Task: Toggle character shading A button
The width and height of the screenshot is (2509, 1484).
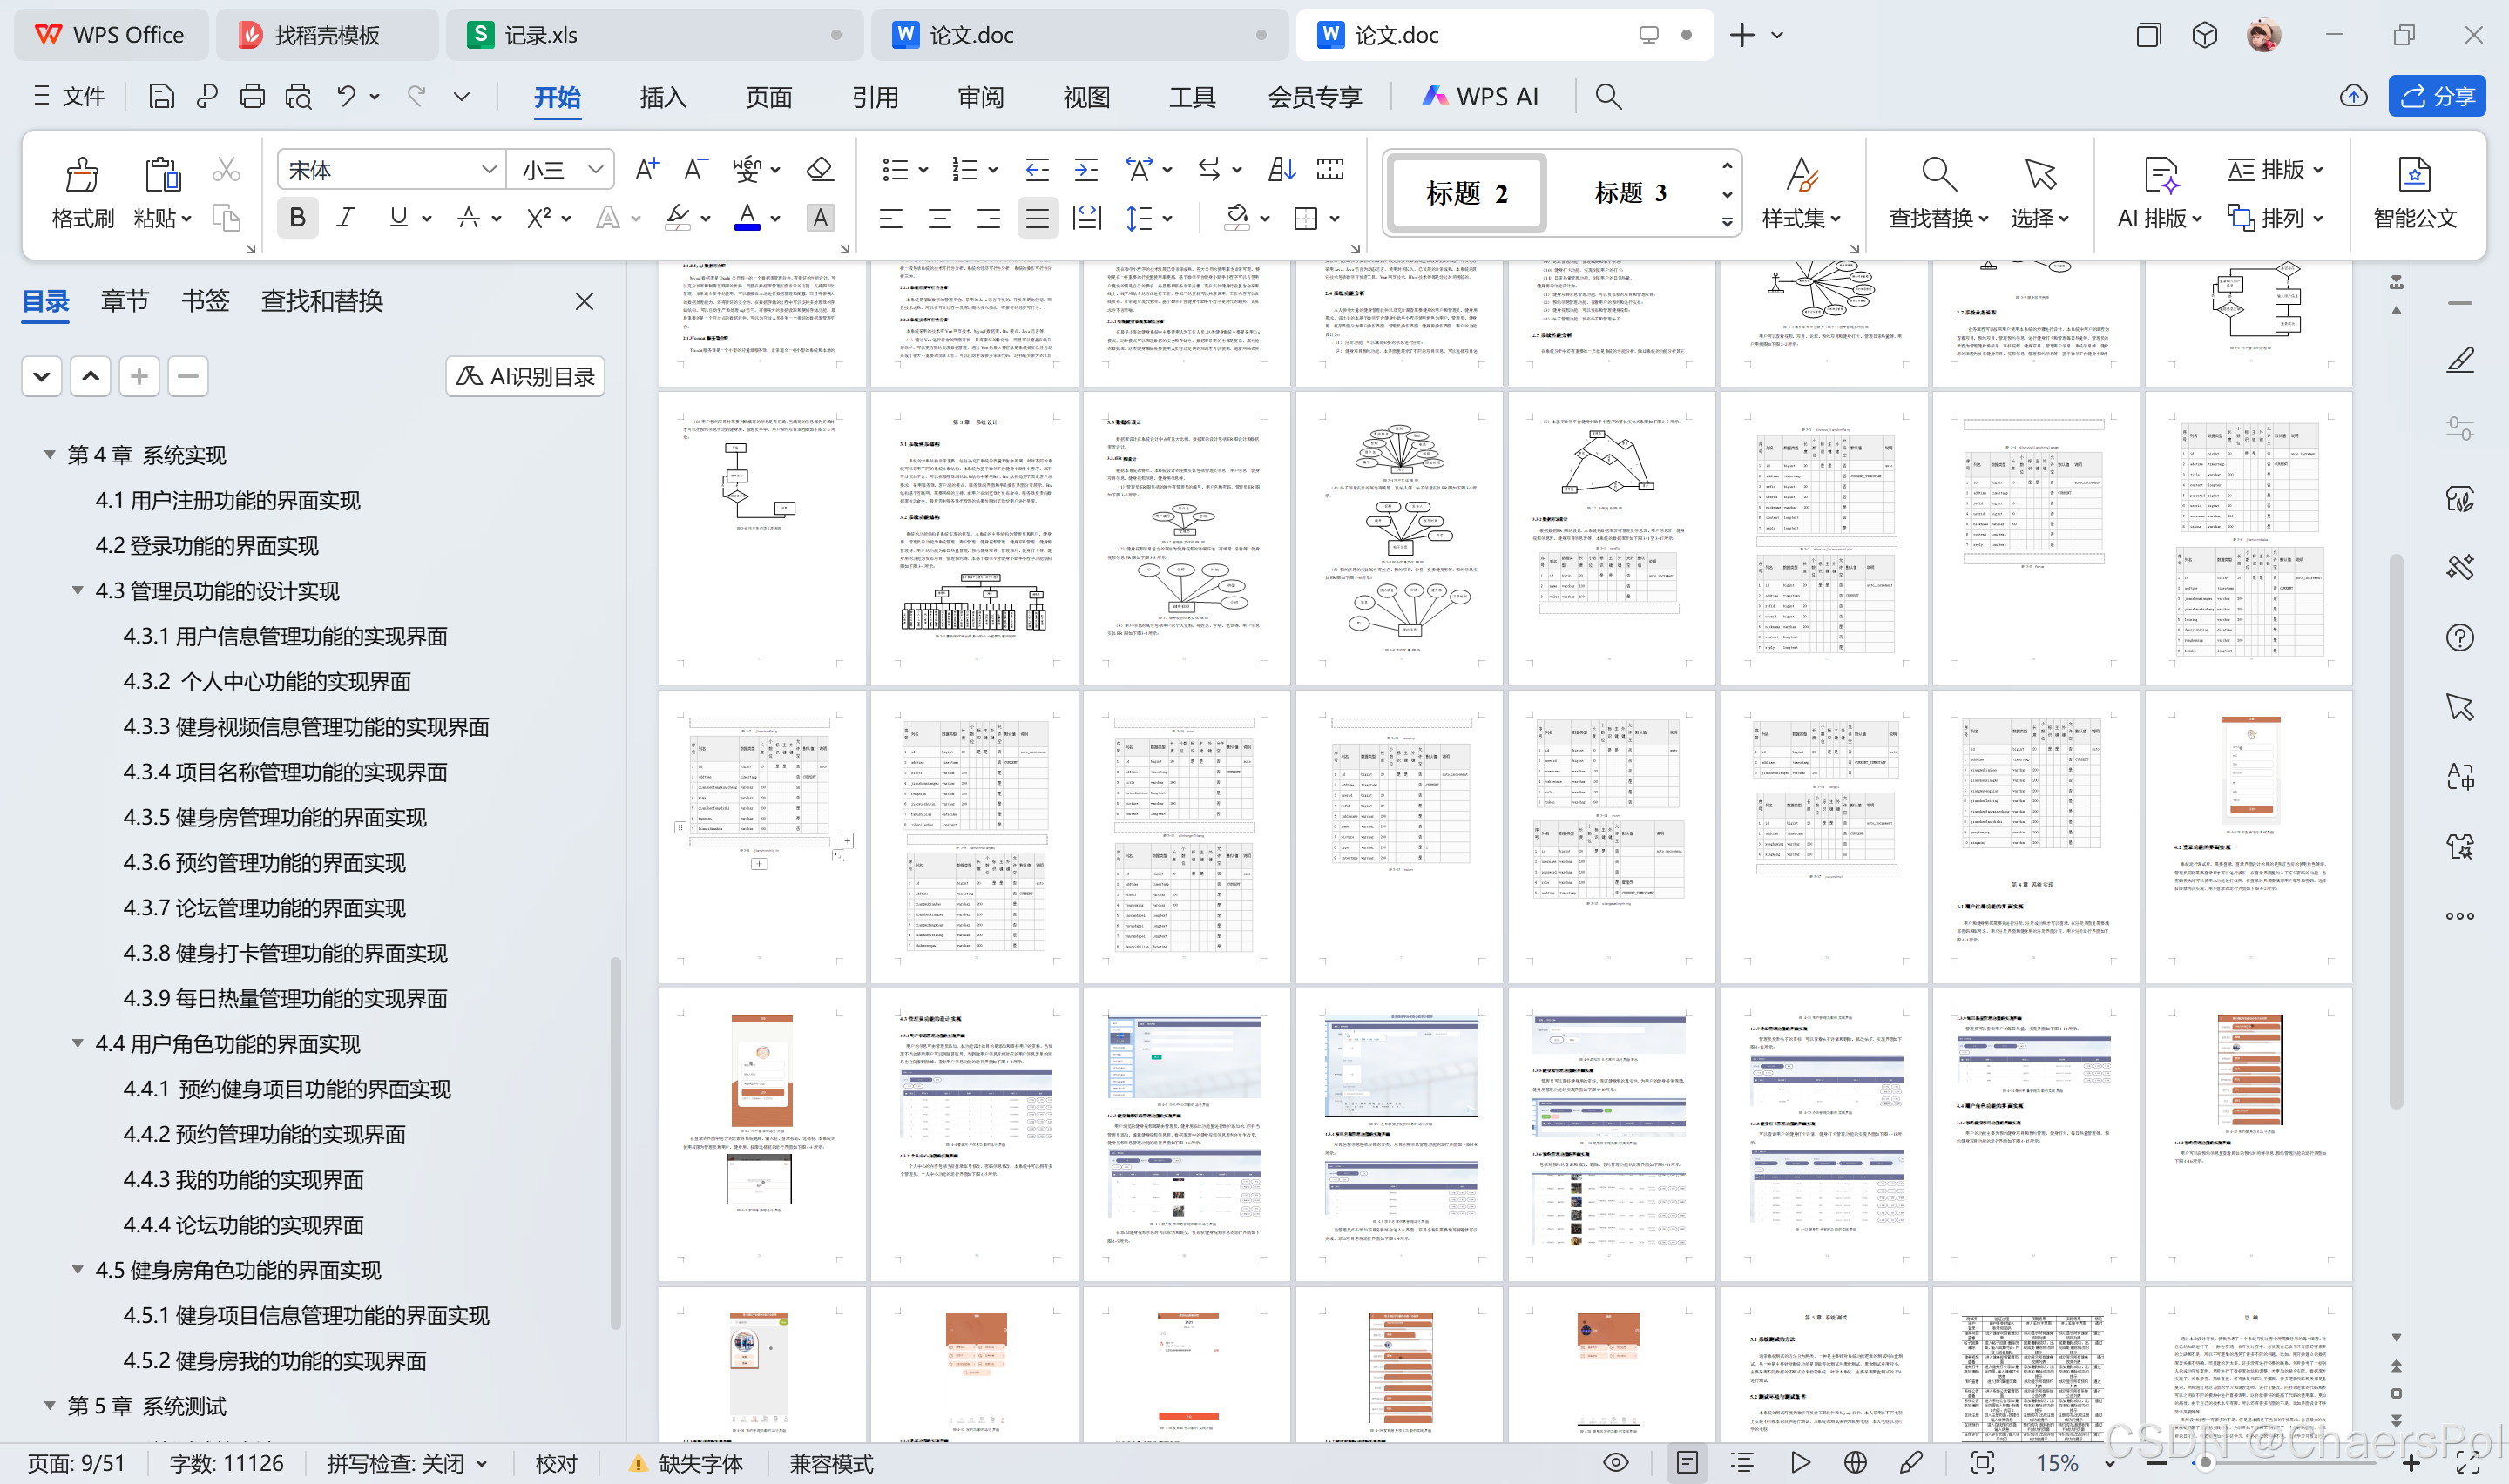Action: (820, 218)
